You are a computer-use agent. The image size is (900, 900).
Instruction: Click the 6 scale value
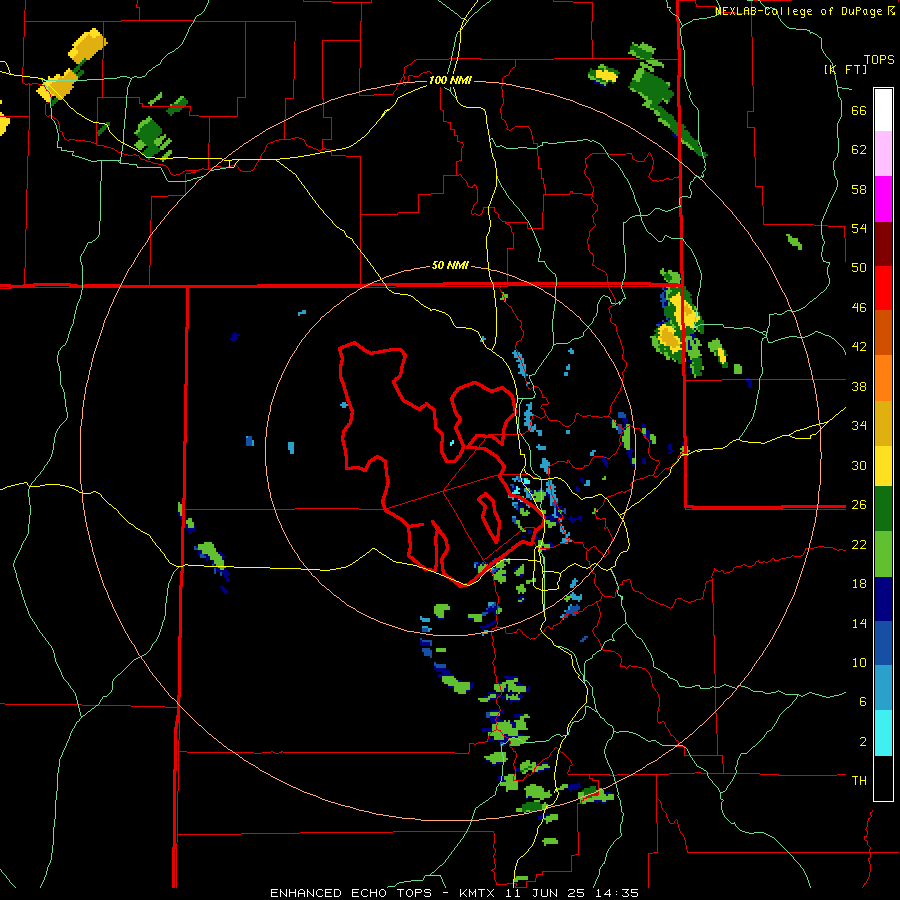(x=863, y=702)
